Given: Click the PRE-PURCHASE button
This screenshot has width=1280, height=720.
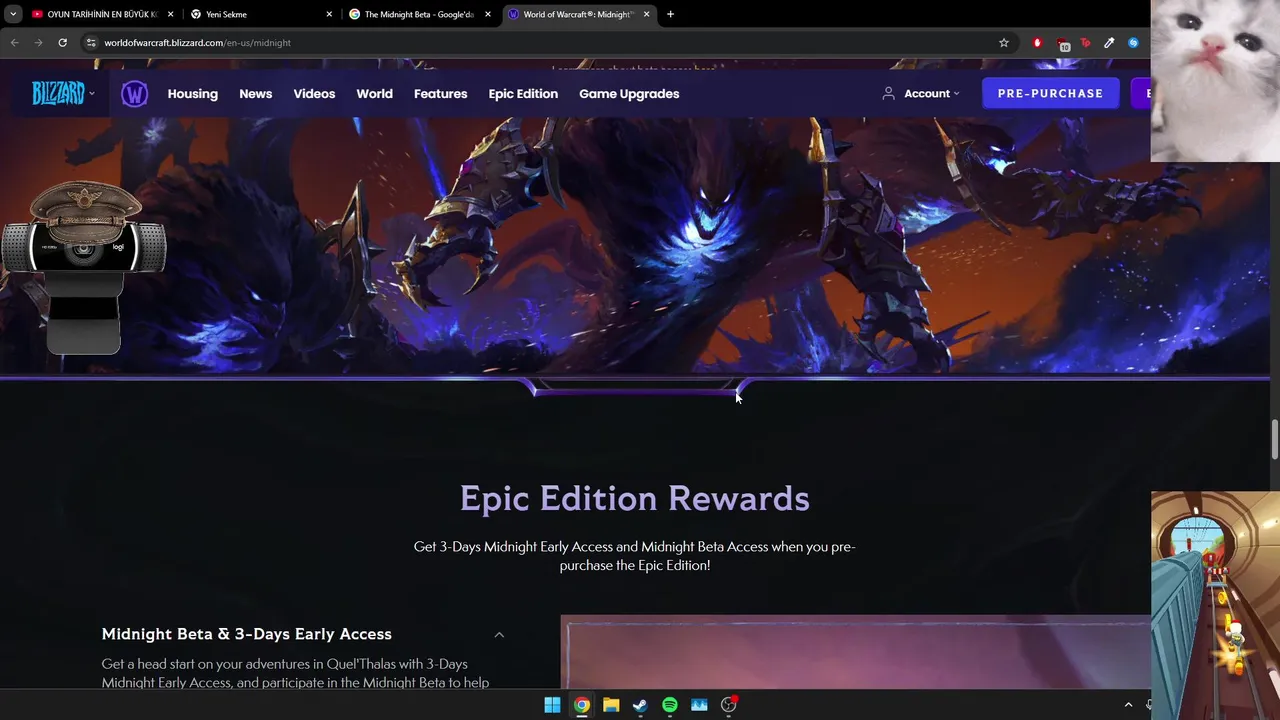Looking at the screenshot, I should point(1050,93).
